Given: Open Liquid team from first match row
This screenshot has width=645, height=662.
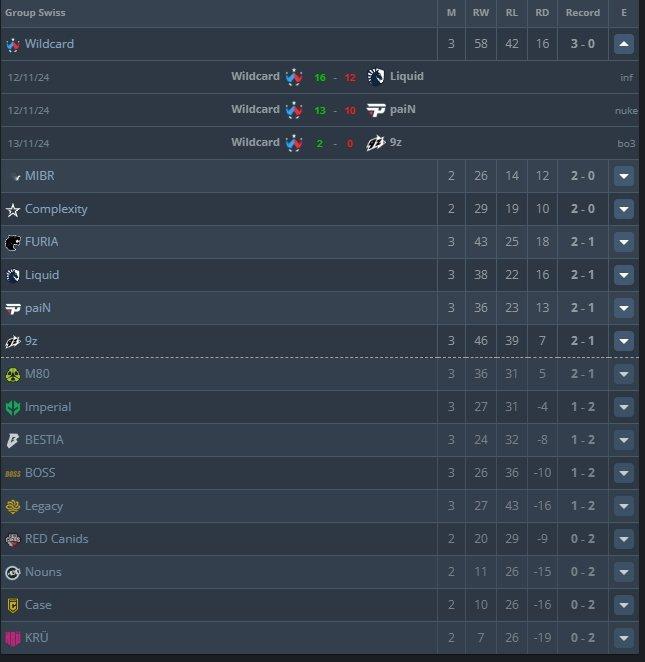Looking at the screenshot, I should click(407, 76).
